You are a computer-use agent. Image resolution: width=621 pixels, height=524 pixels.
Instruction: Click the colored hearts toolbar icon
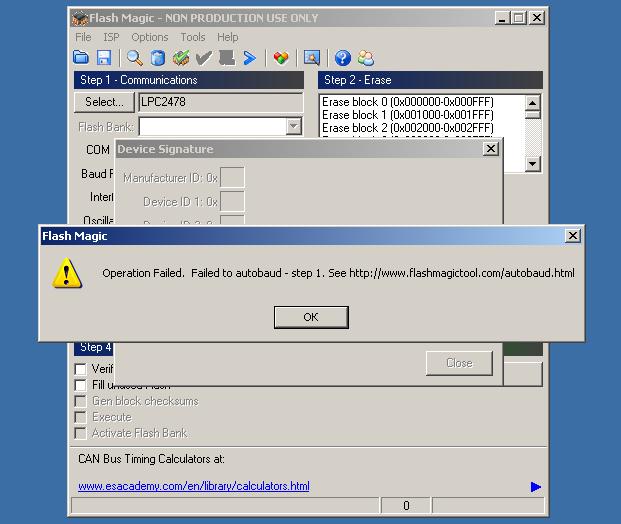tap(281, 58)
